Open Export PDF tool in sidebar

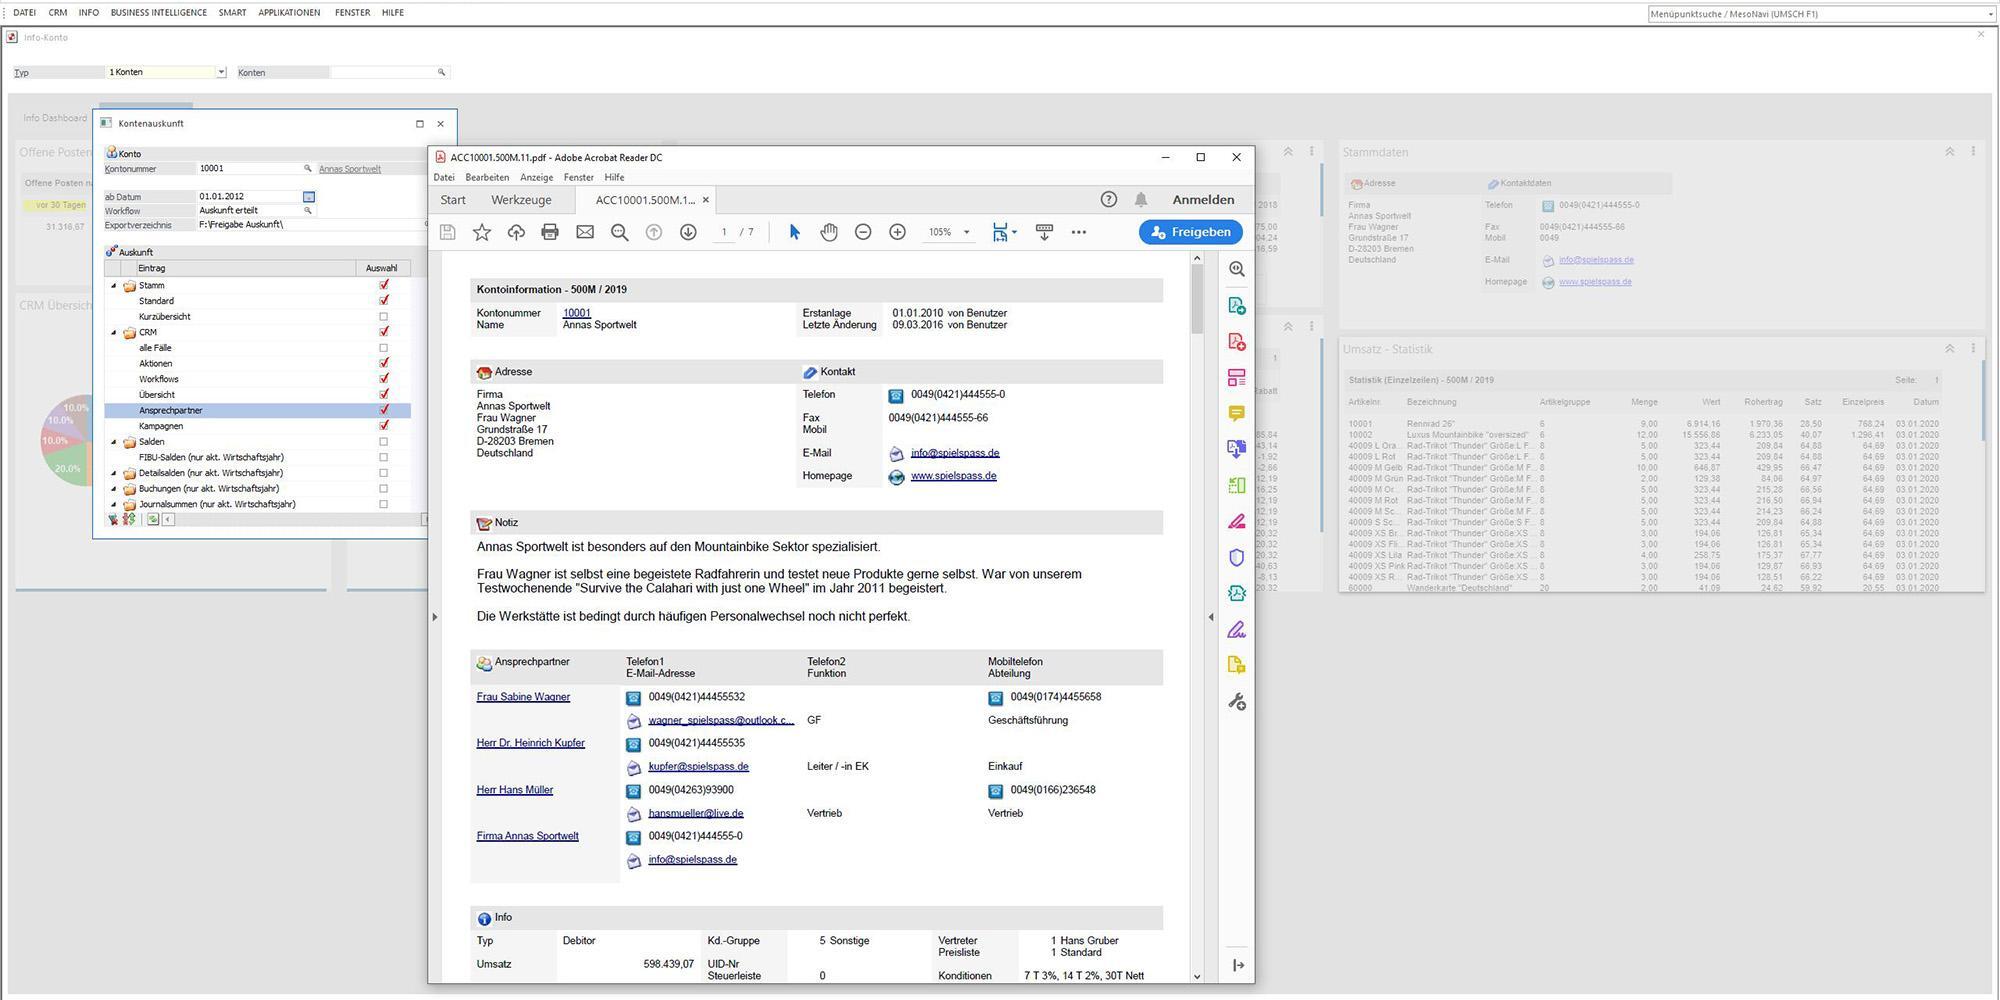(1237, 305)
